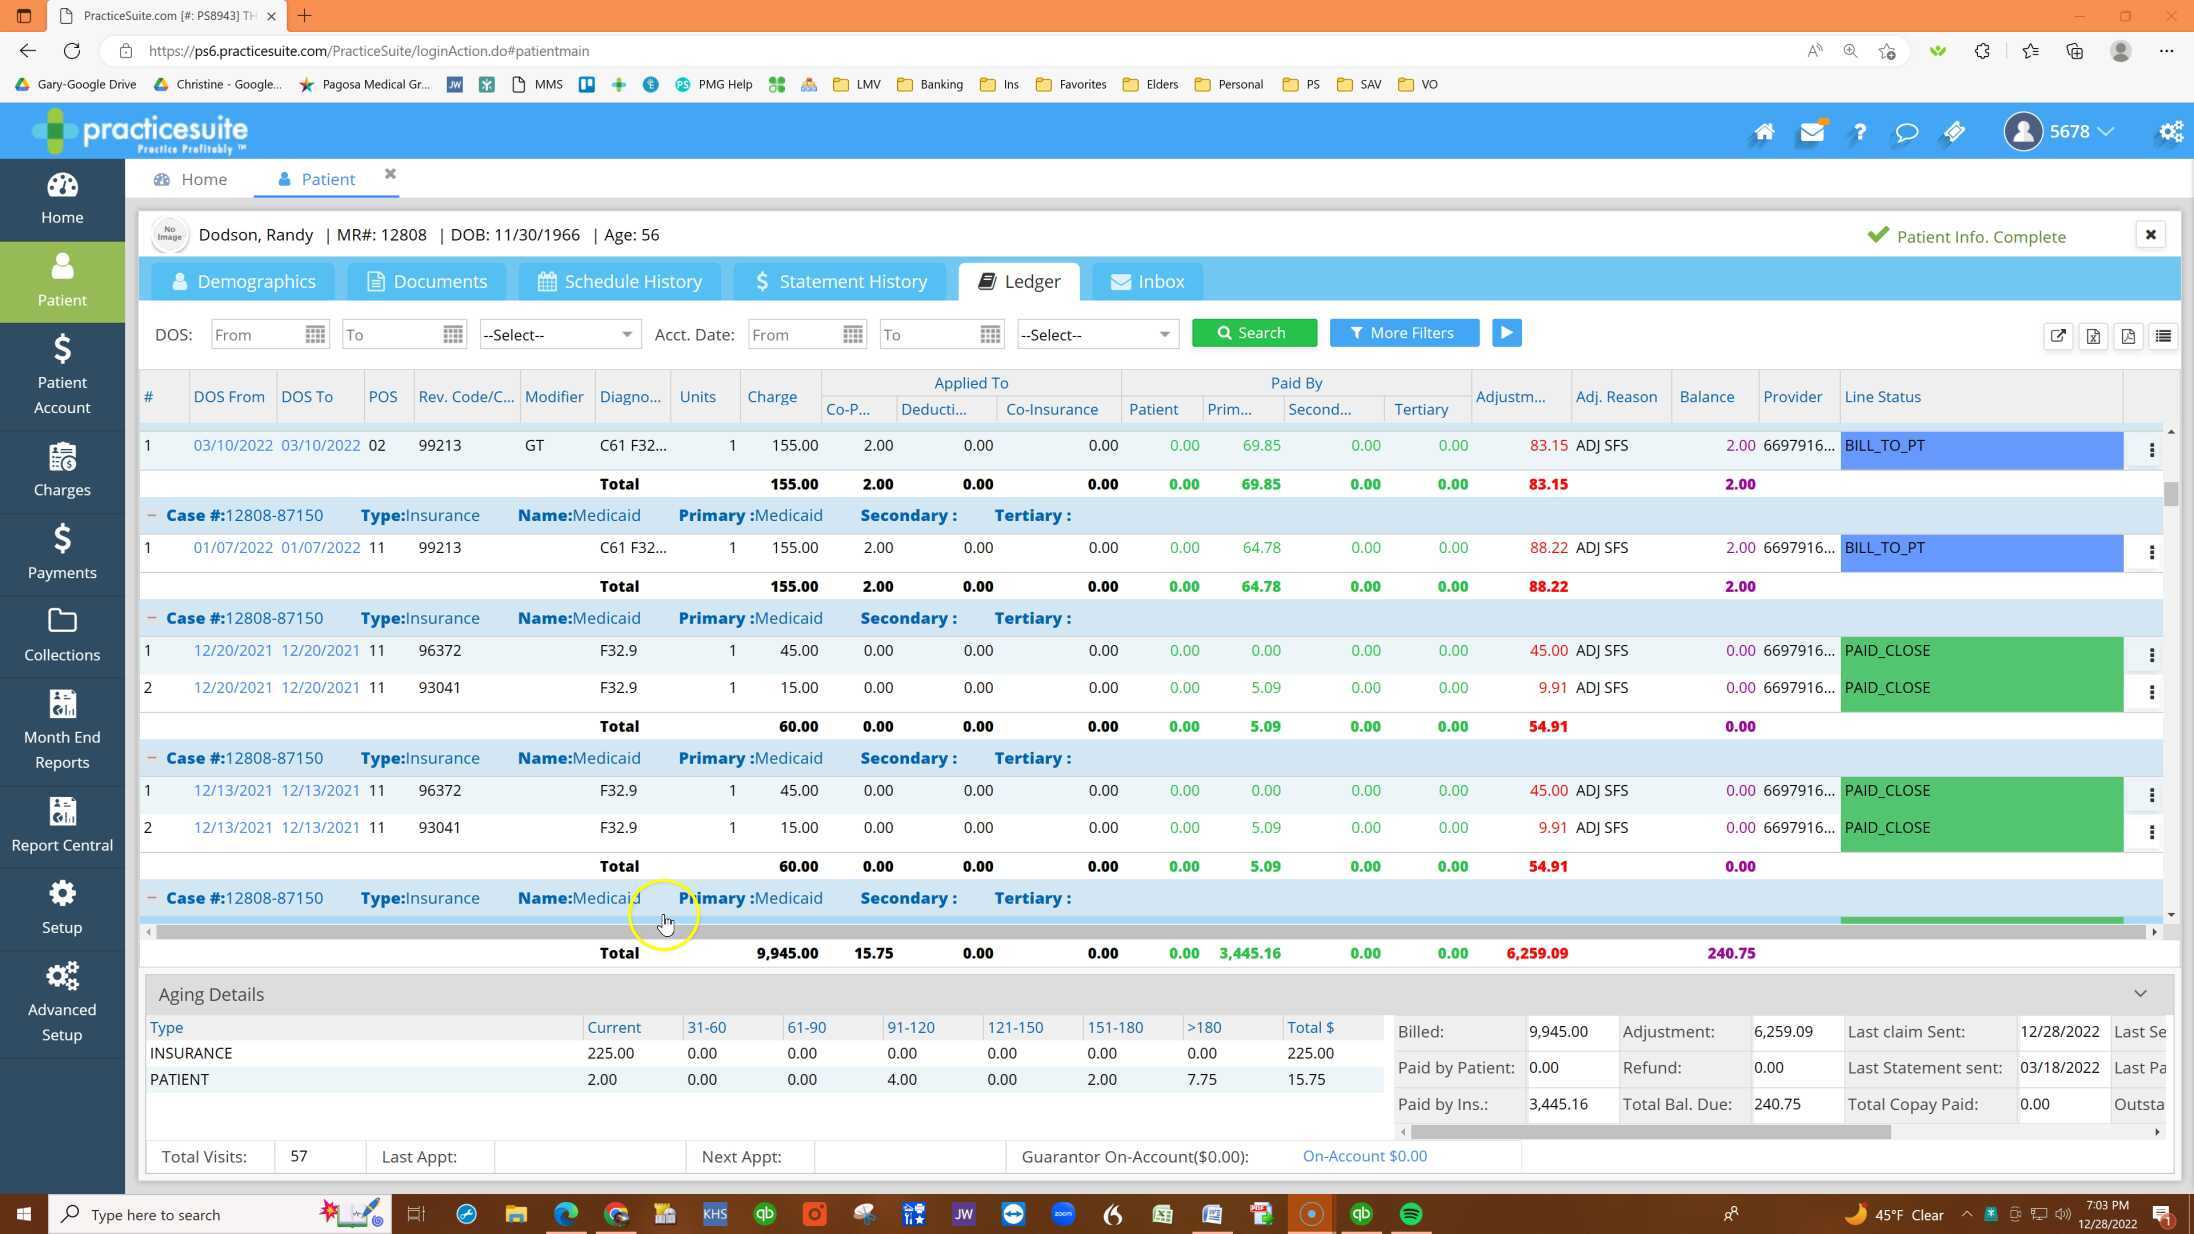The image size is (2194, 1234).
Task: Export ledger to Excel file
Action: (x=2092, y=337)
